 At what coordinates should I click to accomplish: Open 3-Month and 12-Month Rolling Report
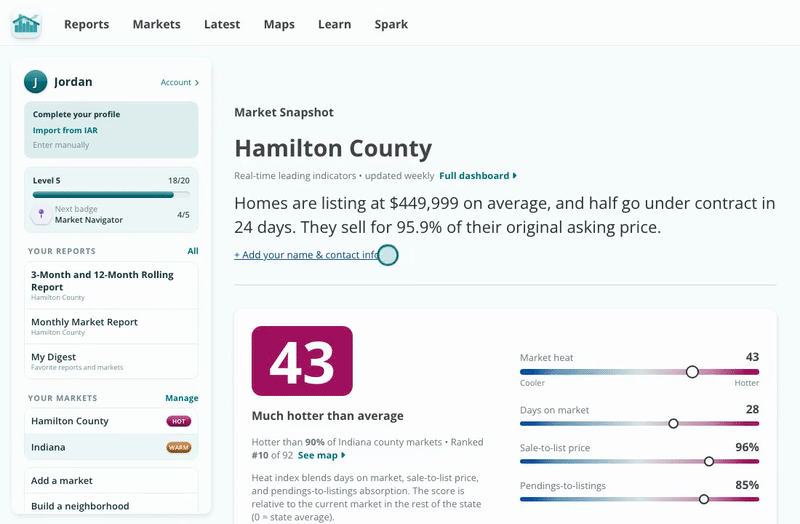pyautogui.click(x=111, y=285)
